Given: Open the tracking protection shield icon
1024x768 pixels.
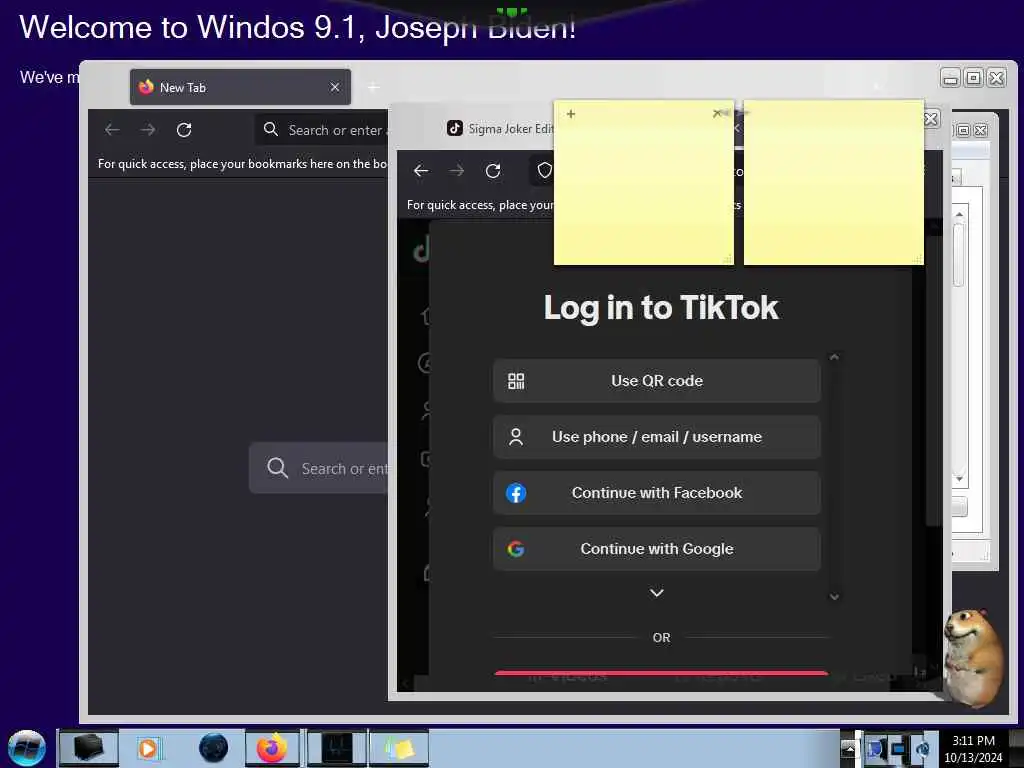Looking at the screenshot, I should tap(545, 171).
